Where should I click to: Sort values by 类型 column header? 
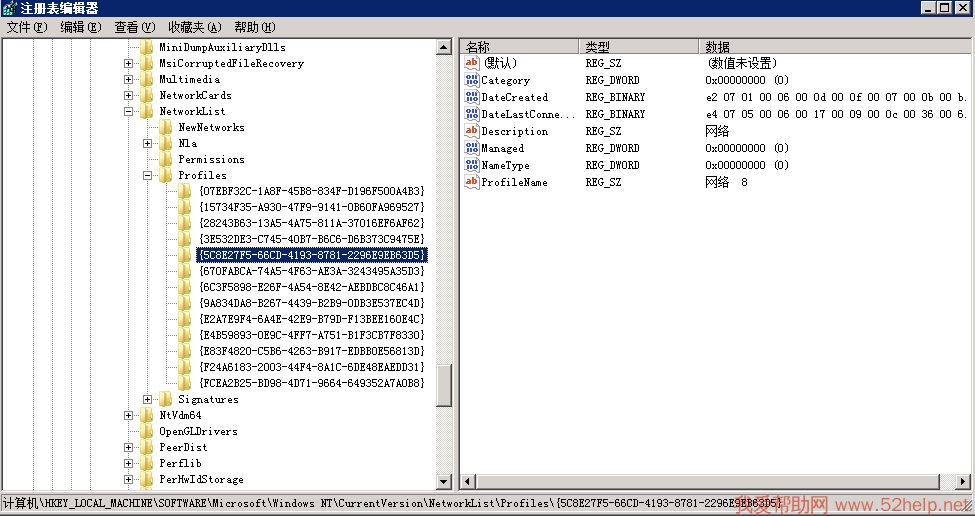coord(639,47)
